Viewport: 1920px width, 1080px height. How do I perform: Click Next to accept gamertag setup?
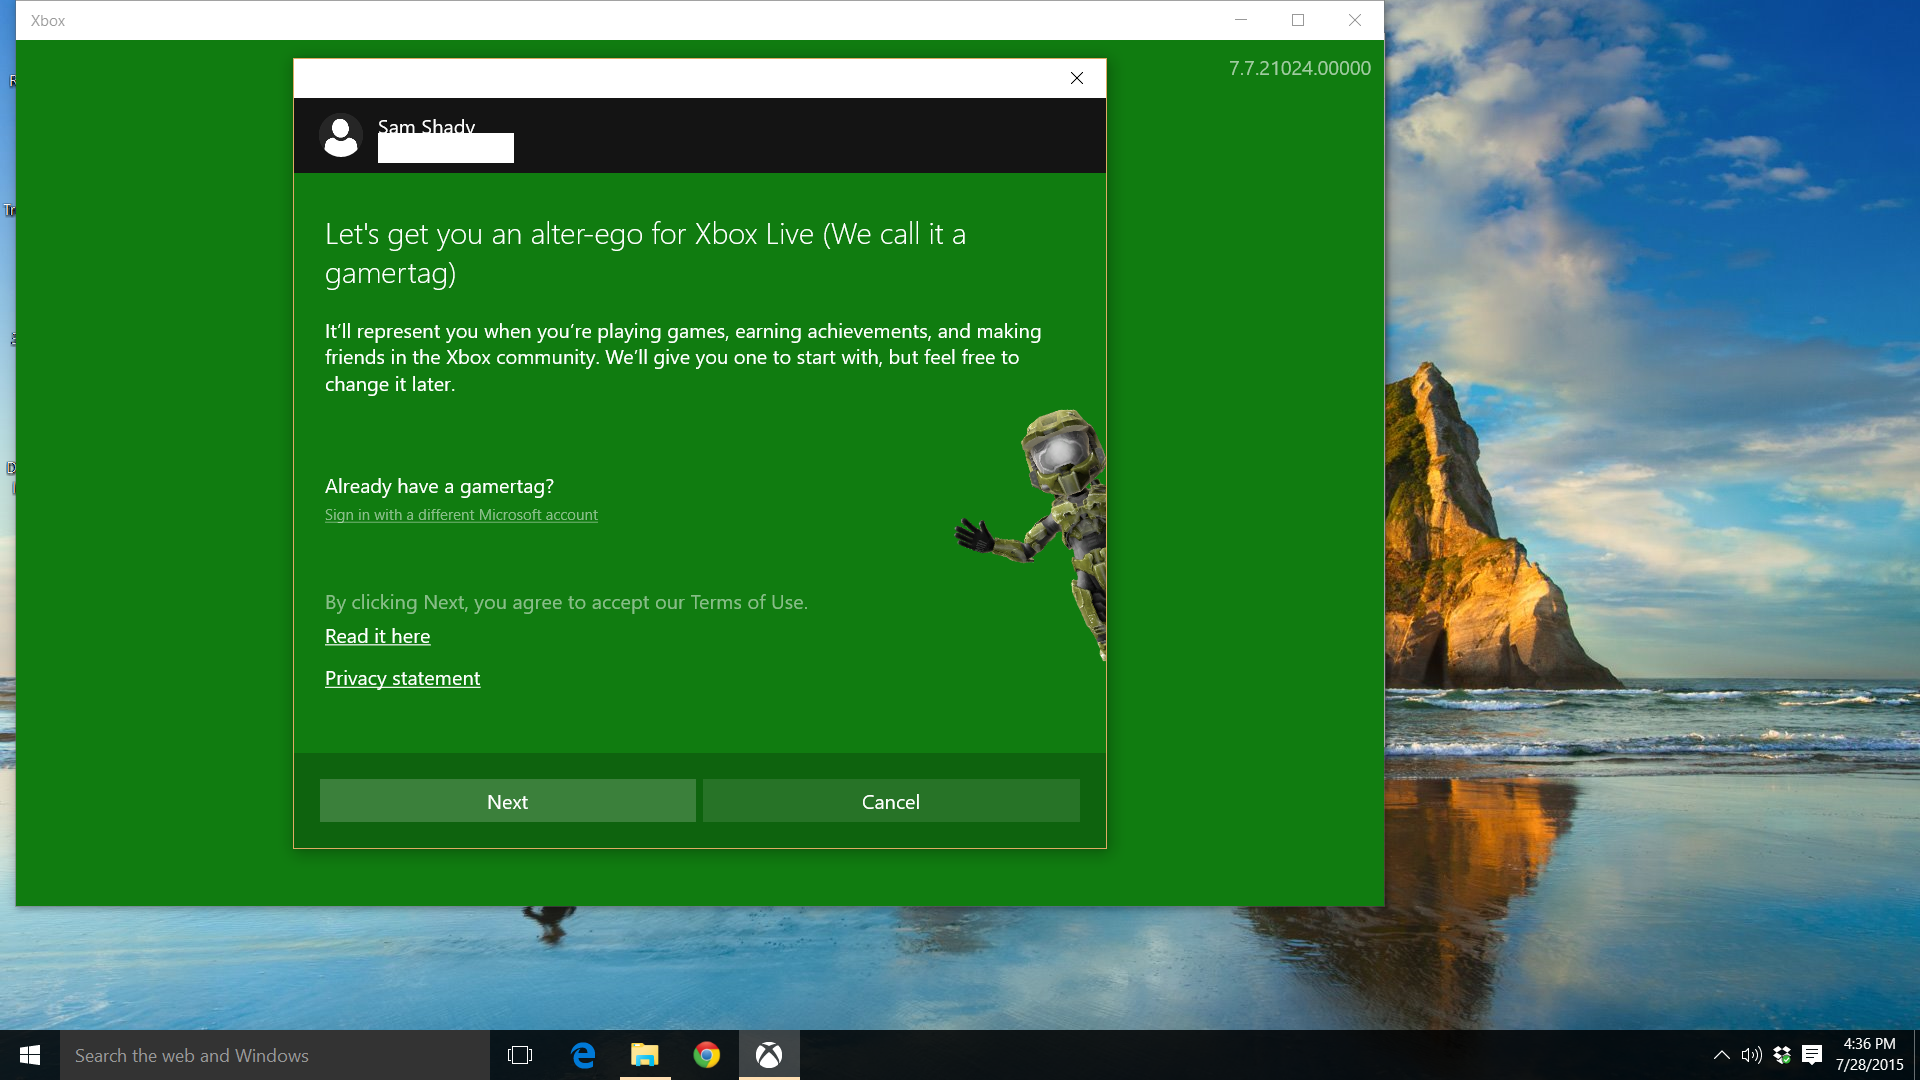click(506, 800)
